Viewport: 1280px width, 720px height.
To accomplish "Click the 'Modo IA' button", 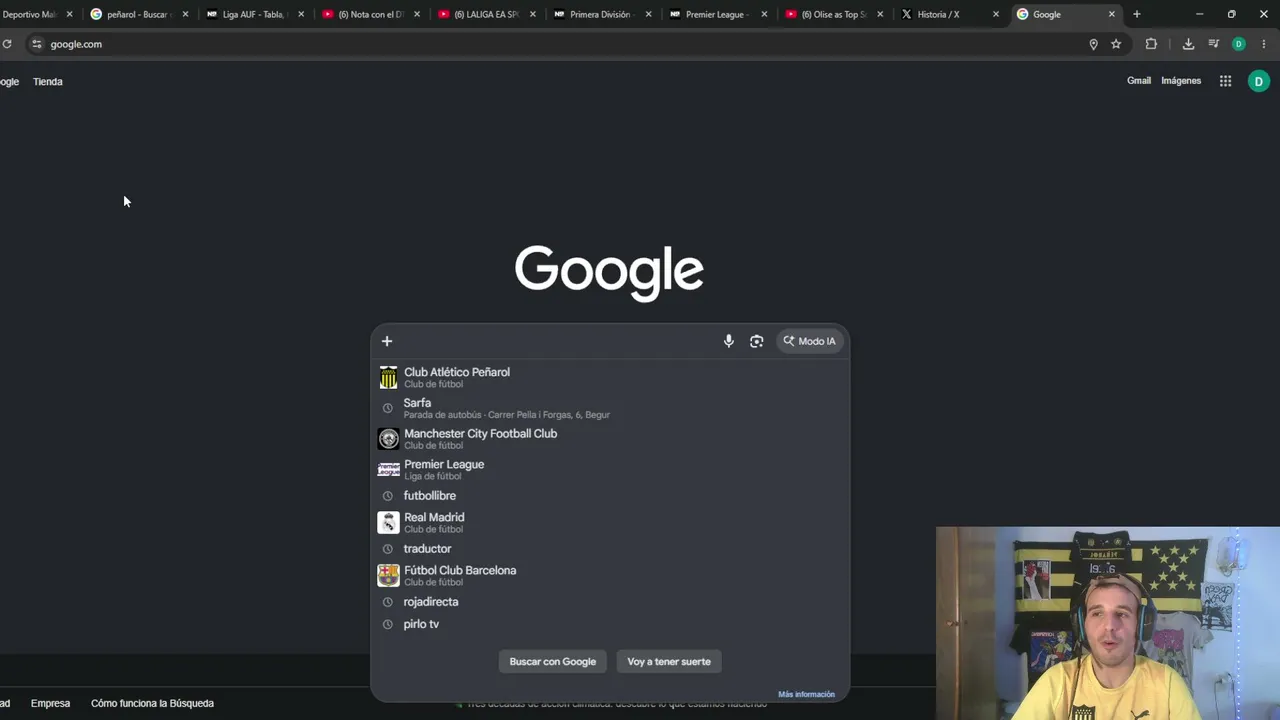I will click(810, 341).
